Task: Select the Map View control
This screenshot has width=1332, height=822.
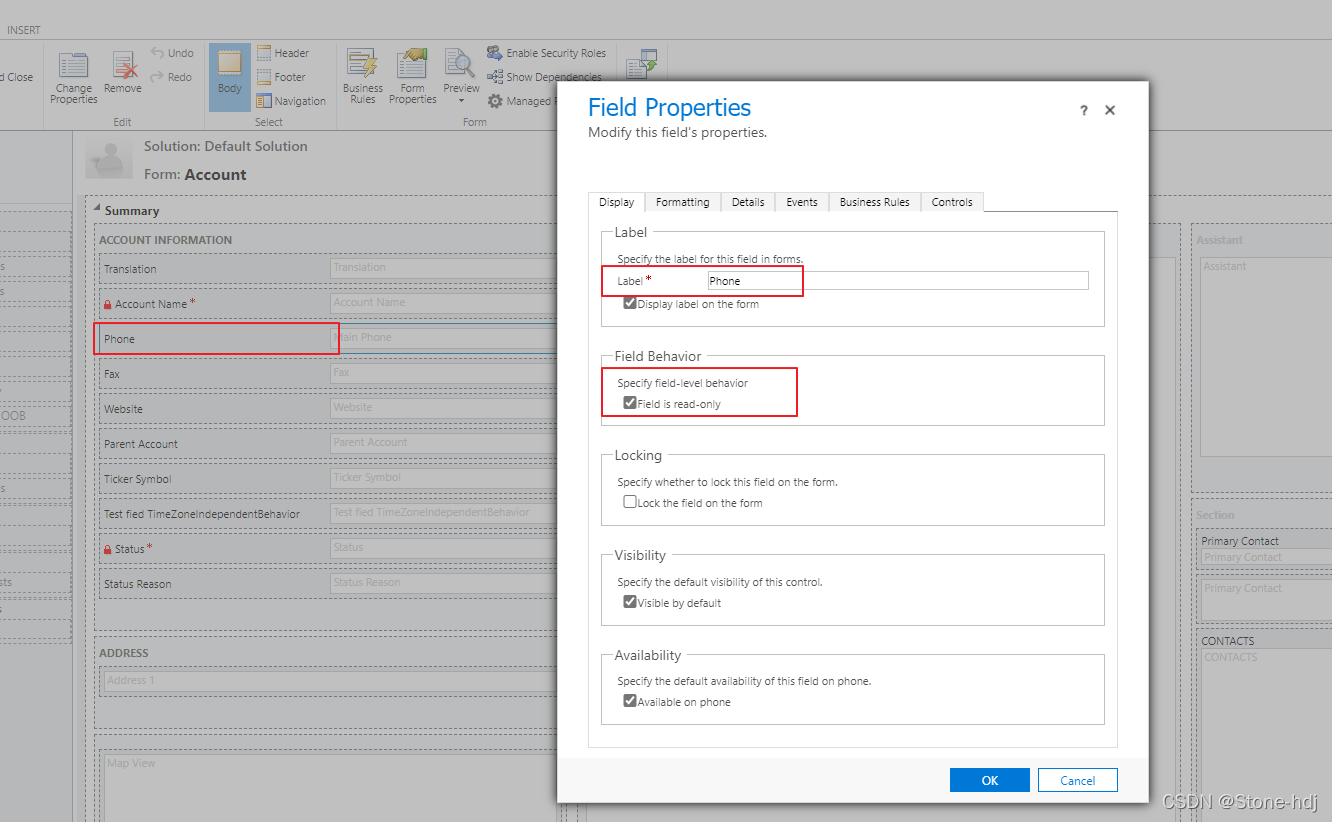Action: [x=330, y=785]
